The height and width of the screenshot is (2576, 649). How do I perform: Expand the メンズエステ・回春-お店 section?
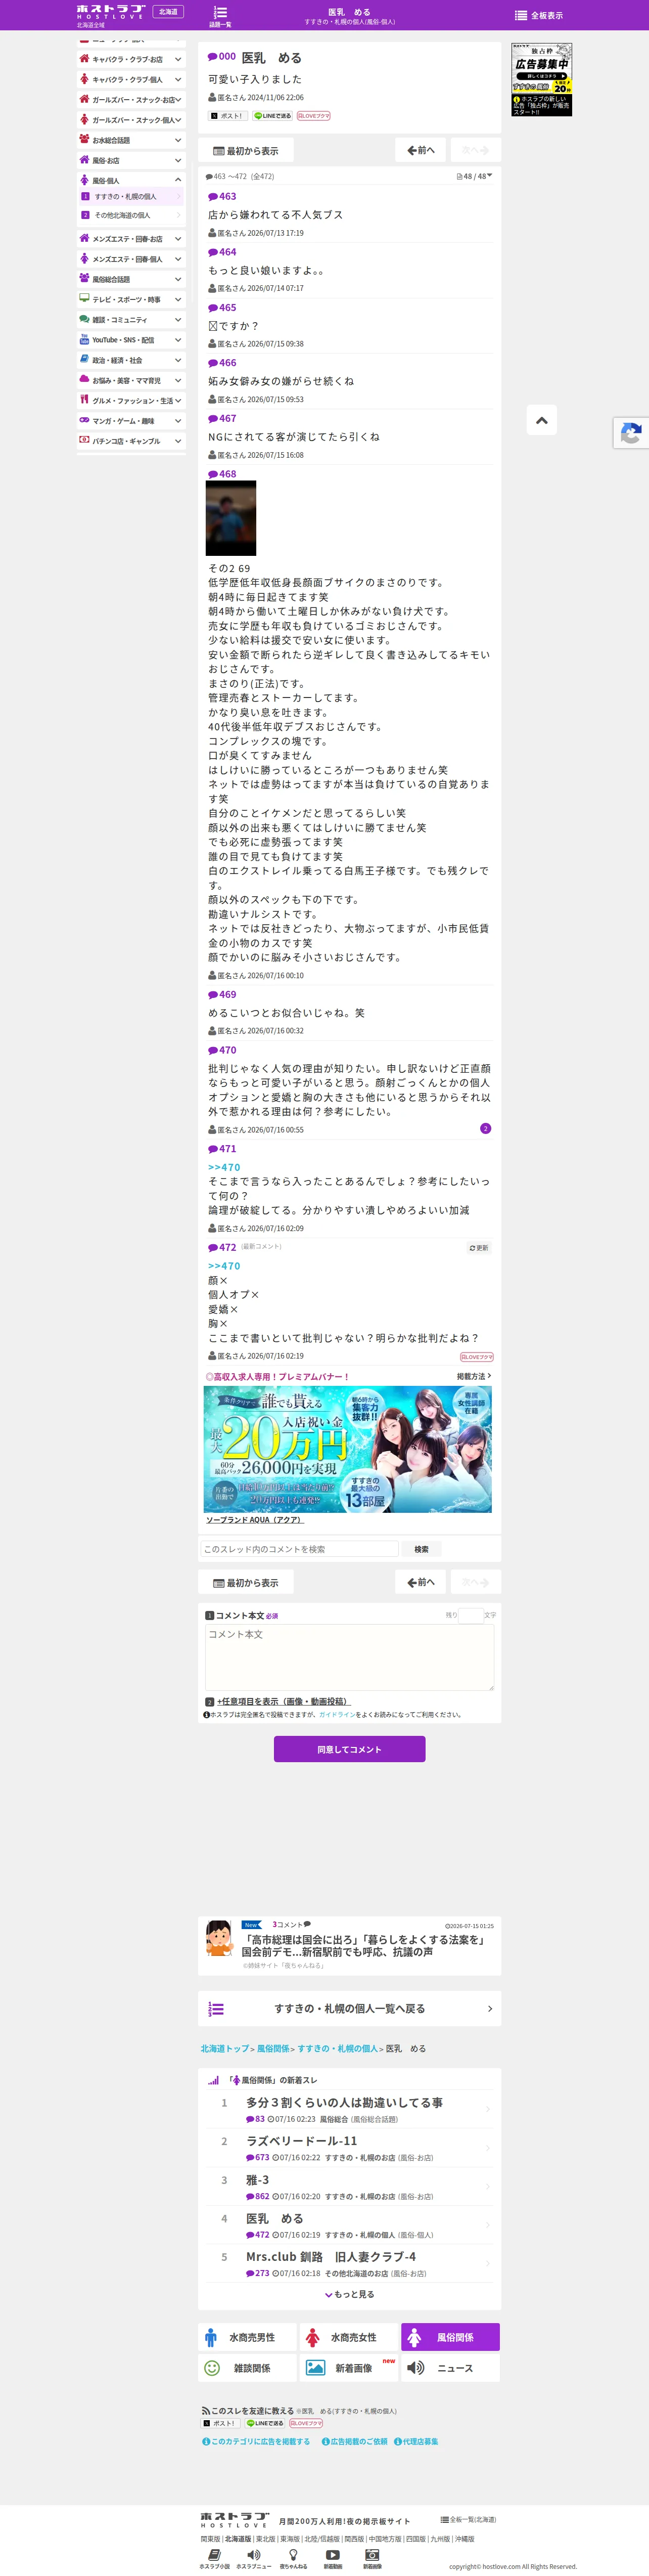[x=131, y=239]
